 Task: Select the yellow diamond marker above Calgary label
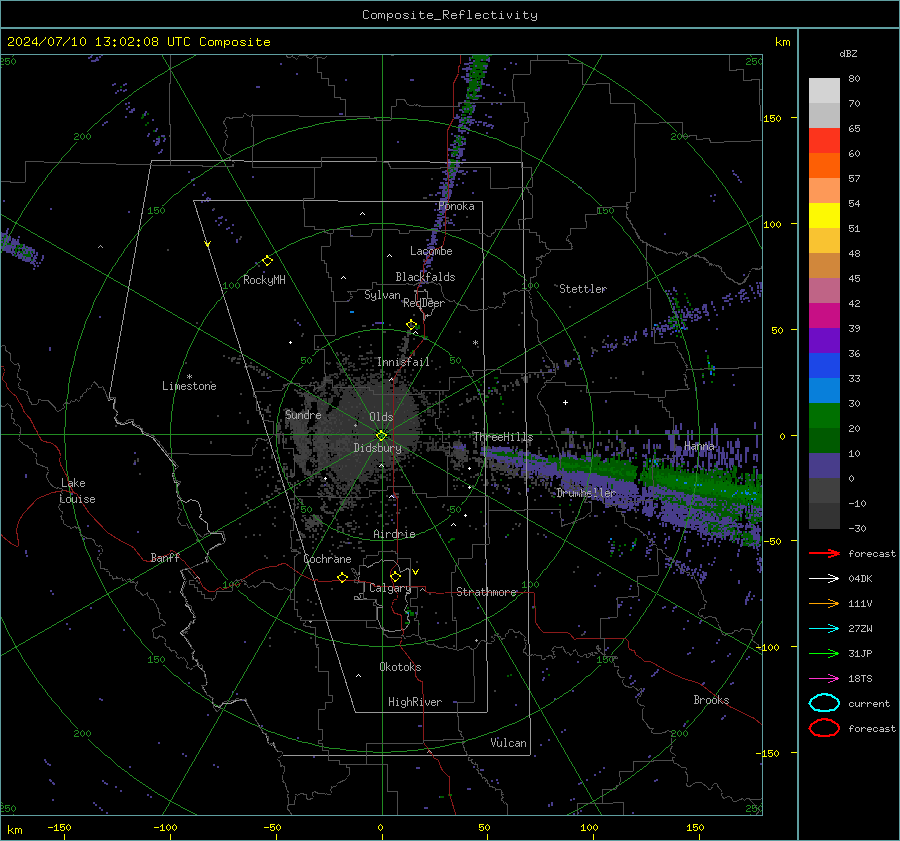395,576
